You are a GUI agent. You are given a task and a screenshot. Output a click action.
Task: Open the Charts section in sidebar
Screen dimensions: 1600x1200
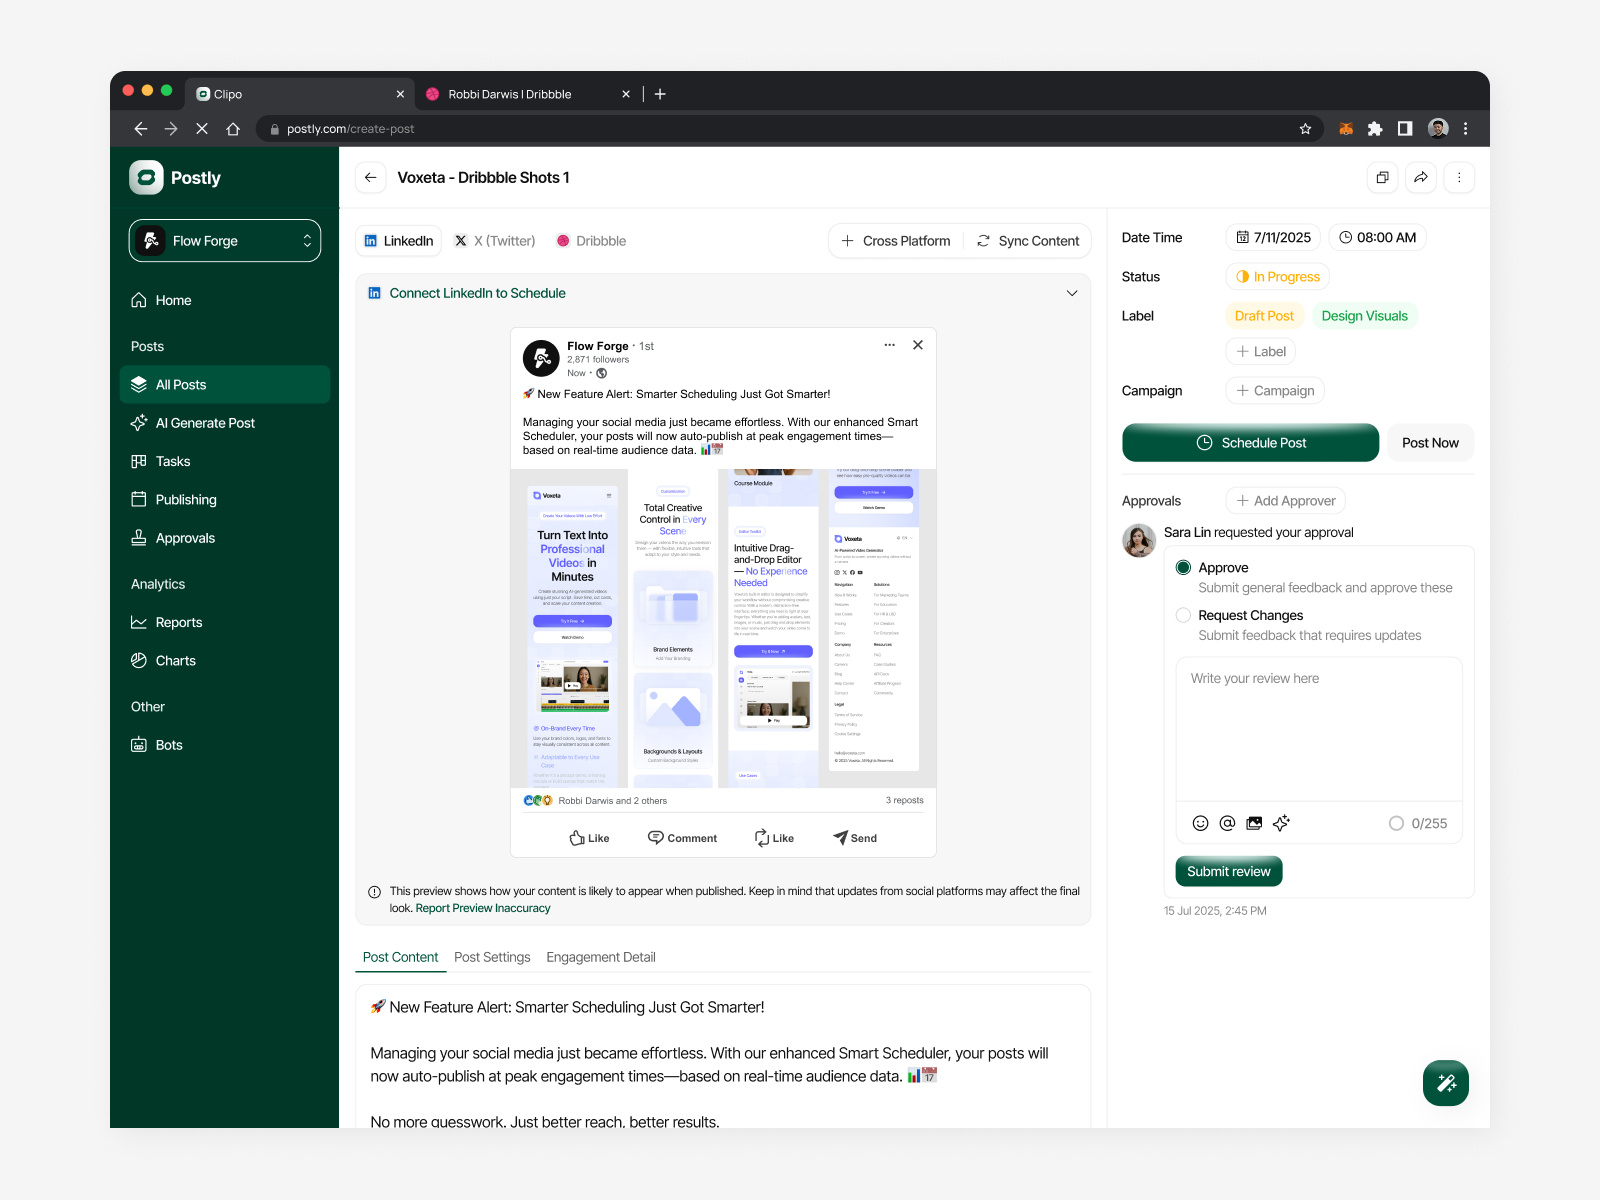(x=175, y=660)
